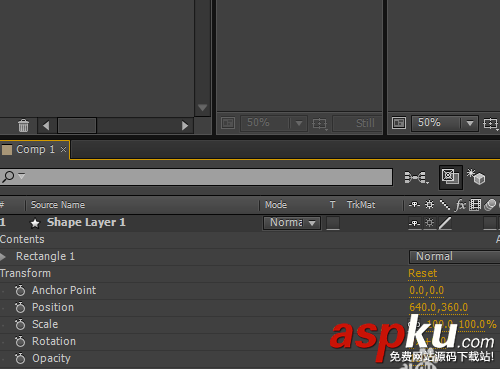The width and height of the screenshot is (500, 369).
Task: Open the active 50% magnification dropdown
Action: (445, 123)
